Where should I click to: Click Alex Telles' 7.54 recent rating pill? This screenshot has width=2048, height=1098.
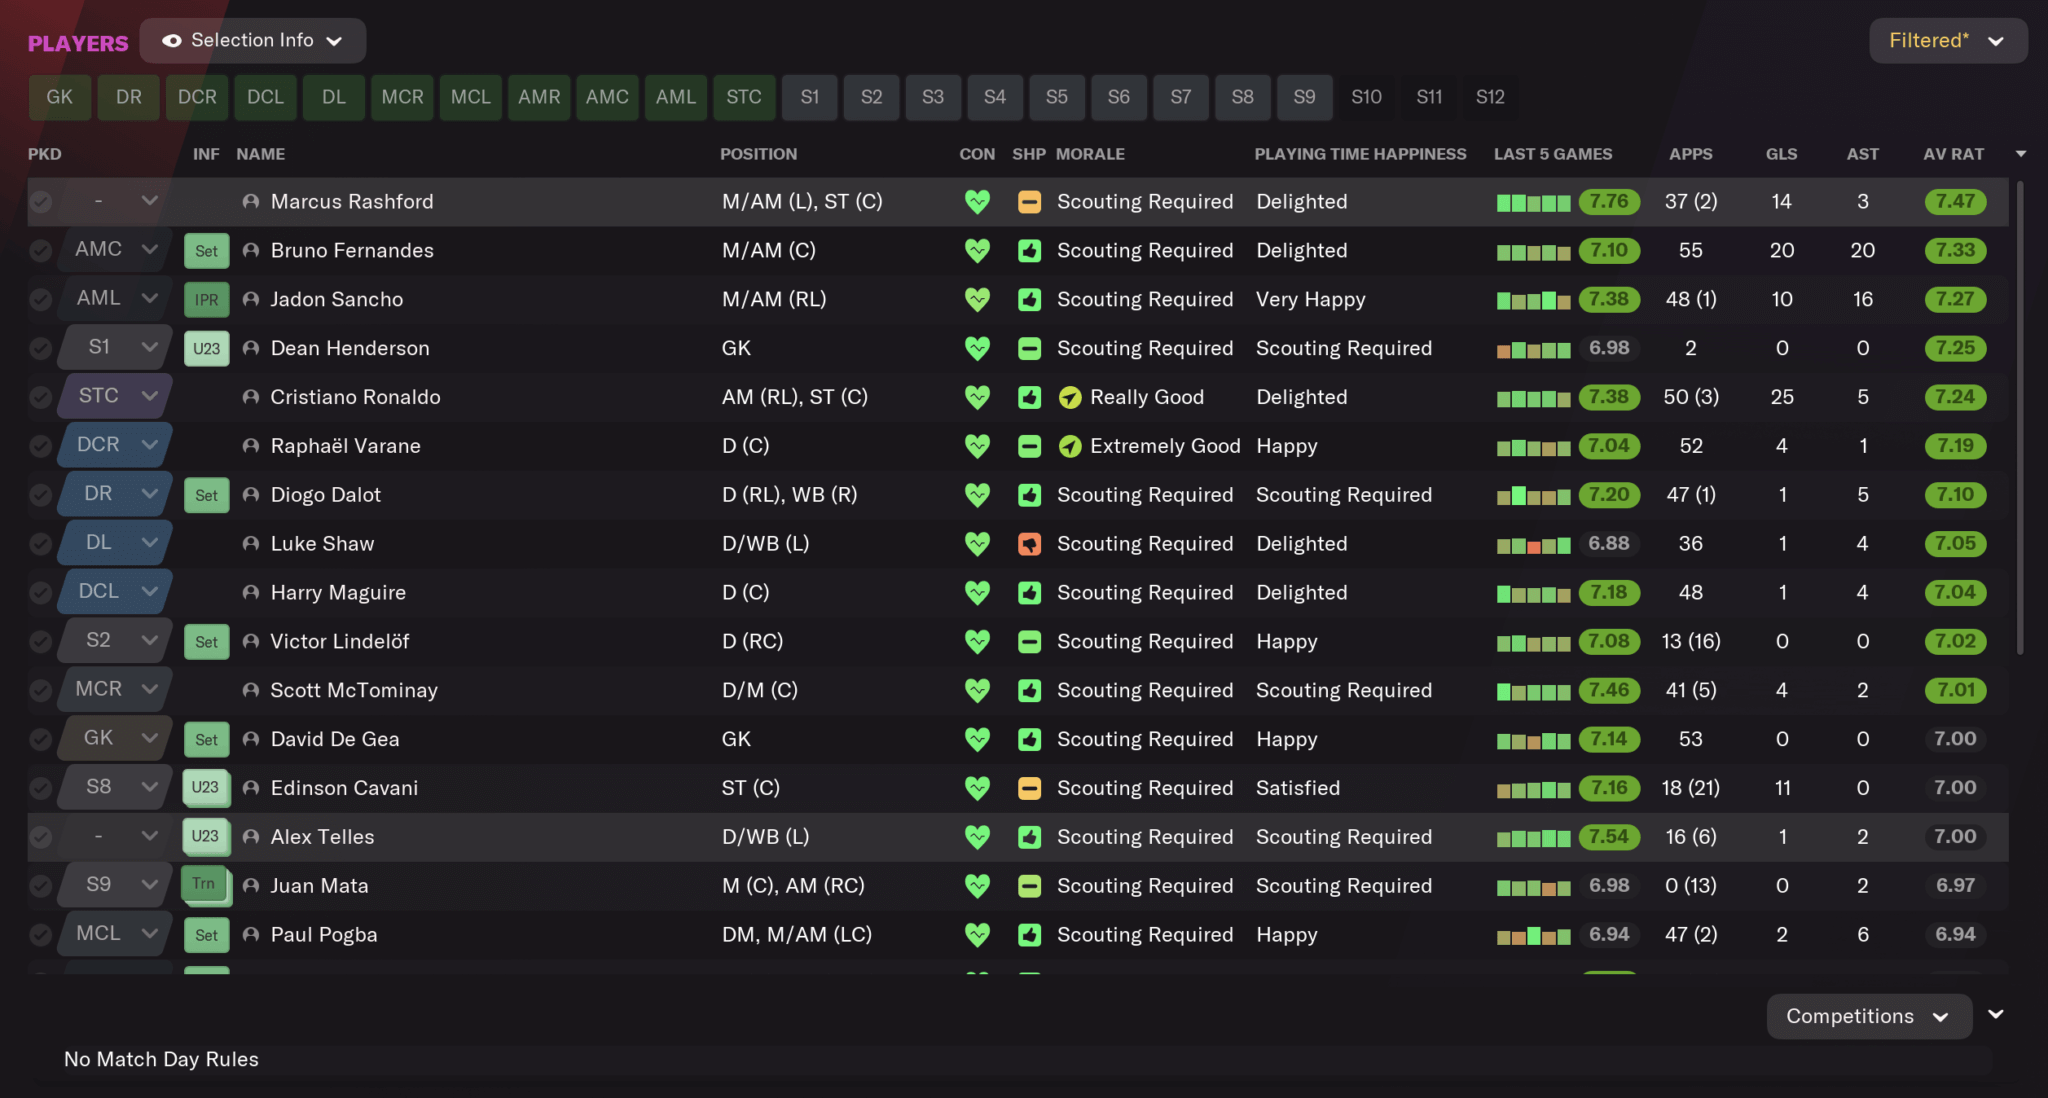point(1609,837)
